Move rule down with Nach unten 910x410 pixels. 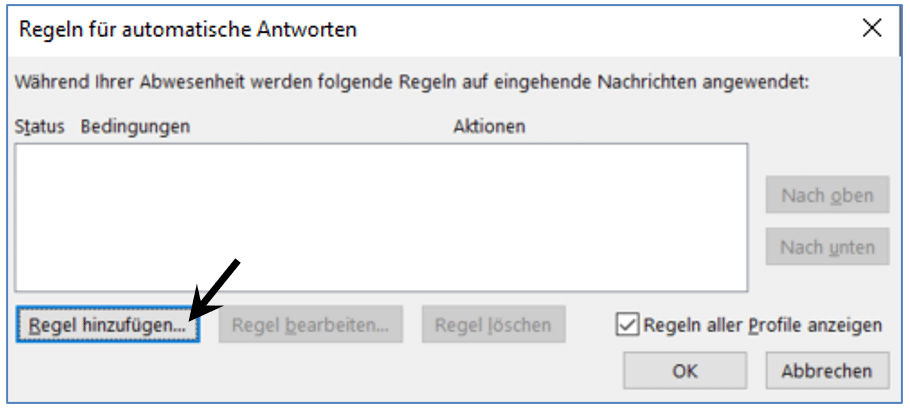click(x=828, y=247)
